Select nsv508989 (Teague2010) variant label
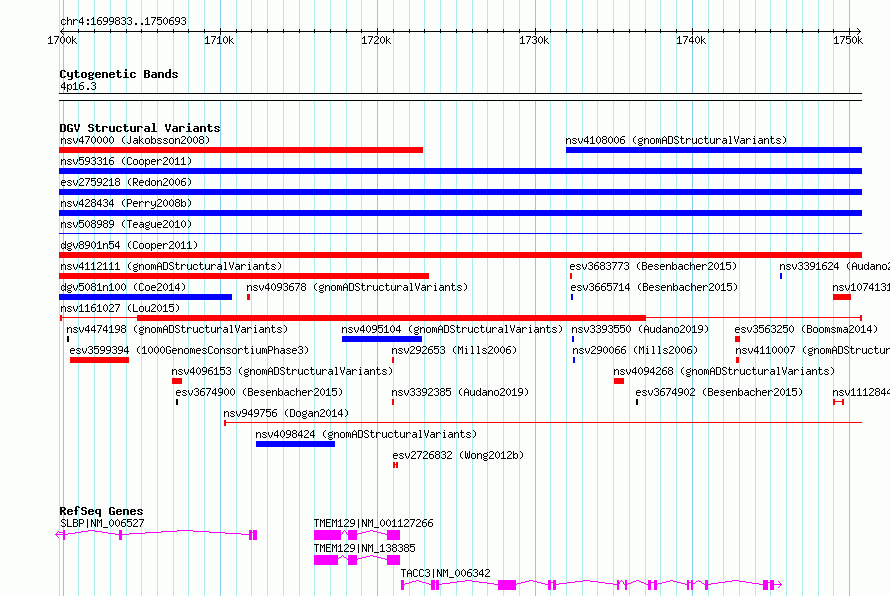The image size is (890, 596). pyautogui.click(x=126, y=224)
